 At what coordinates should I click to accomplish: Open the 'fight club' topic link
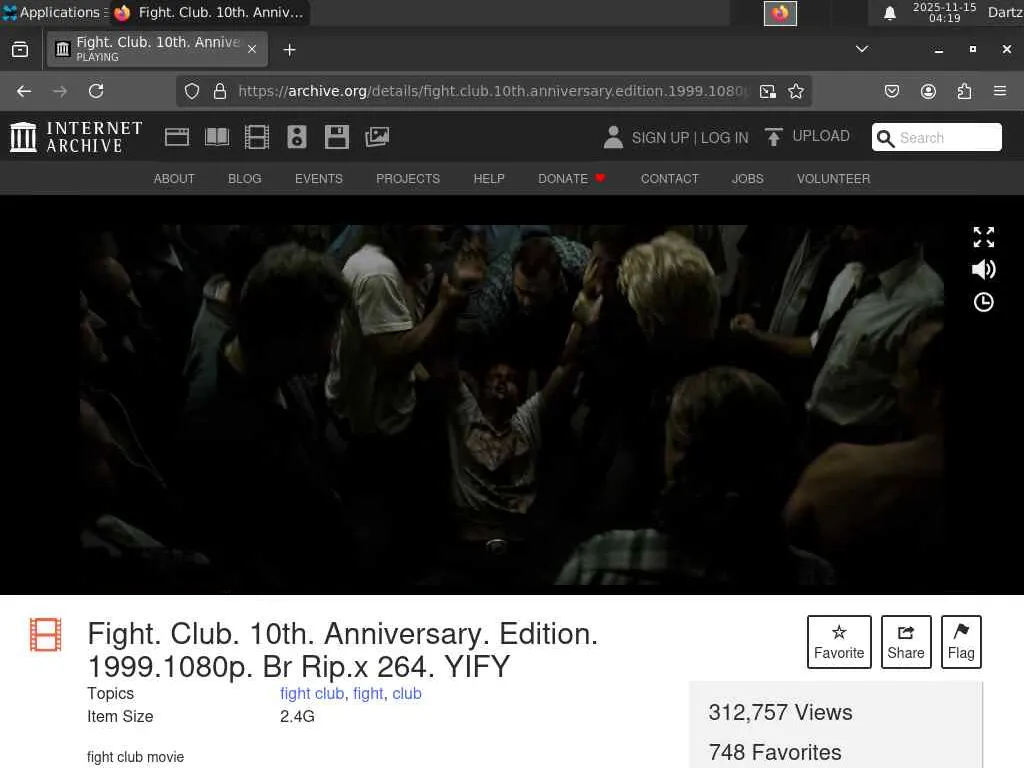tap(312, 694)
